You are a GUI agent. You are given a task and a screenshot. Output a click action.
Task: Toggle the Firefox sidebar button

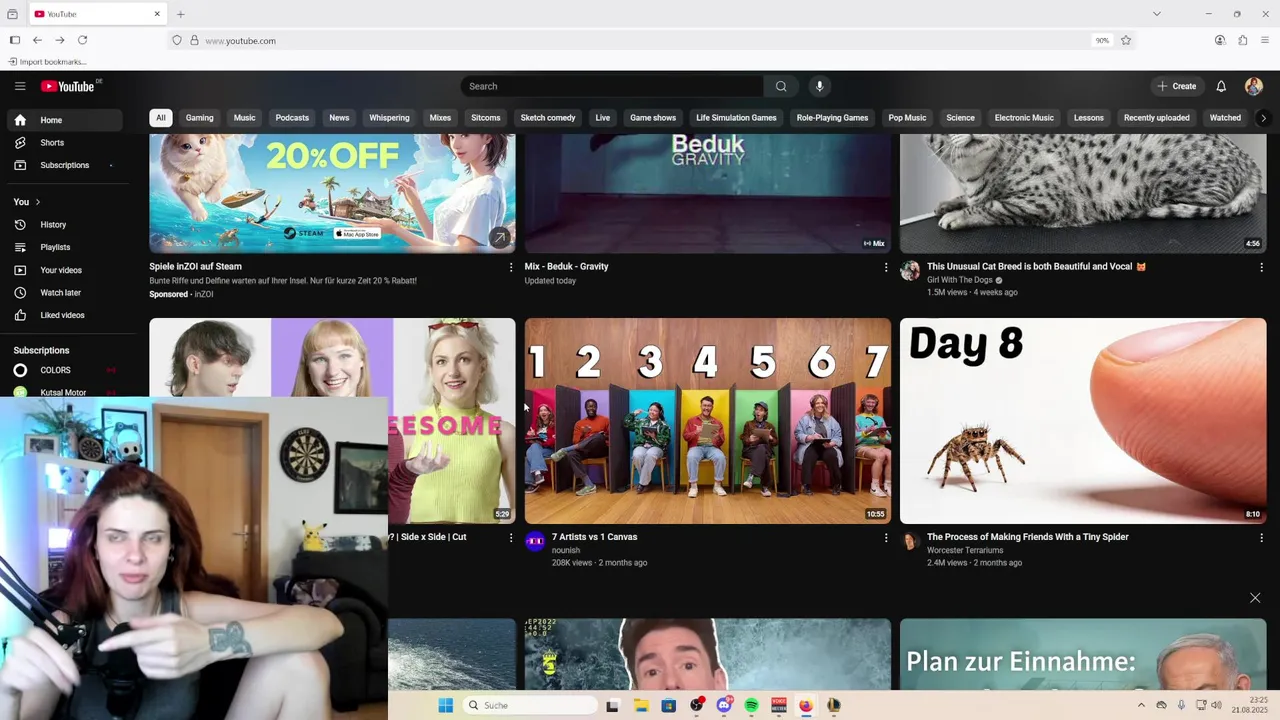(x=15, y=40)
